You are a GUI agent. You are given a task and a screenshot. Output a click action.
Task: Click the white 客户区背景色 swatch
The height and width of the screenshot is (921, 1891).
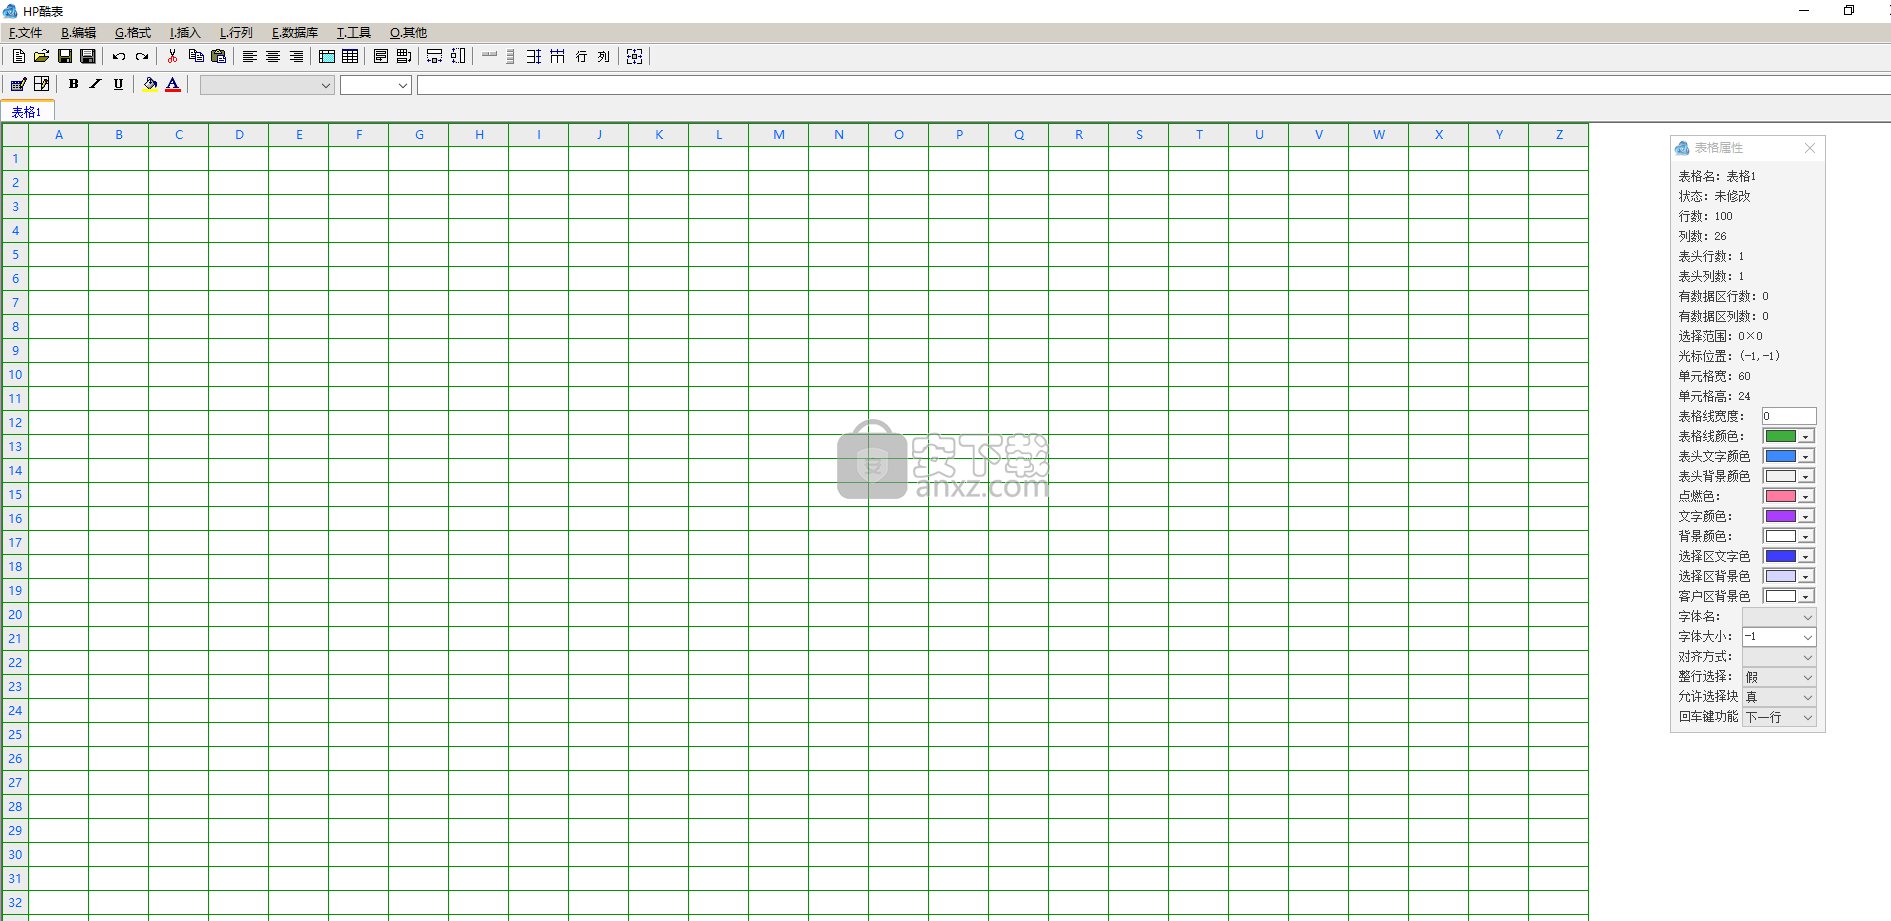pos(1781,596)
